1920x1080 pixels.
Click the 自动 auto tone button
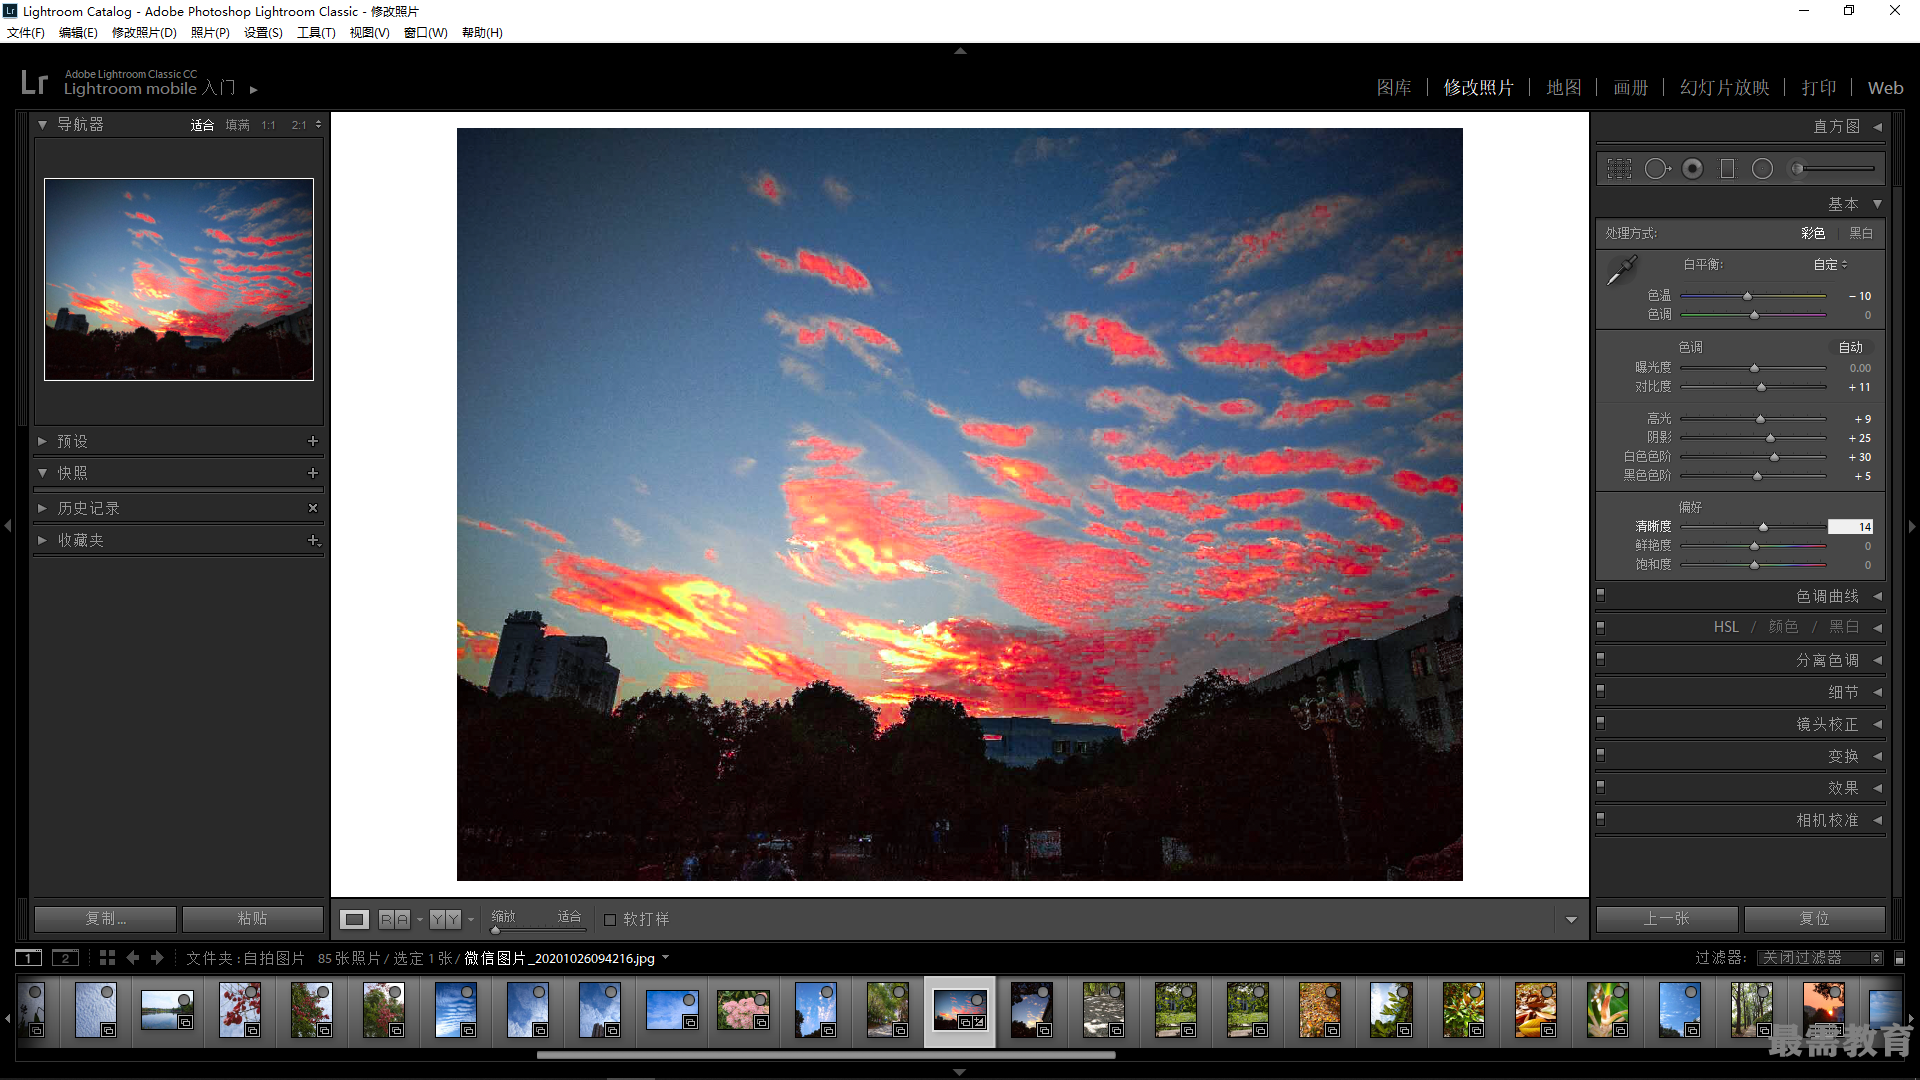click(1851, 348)
